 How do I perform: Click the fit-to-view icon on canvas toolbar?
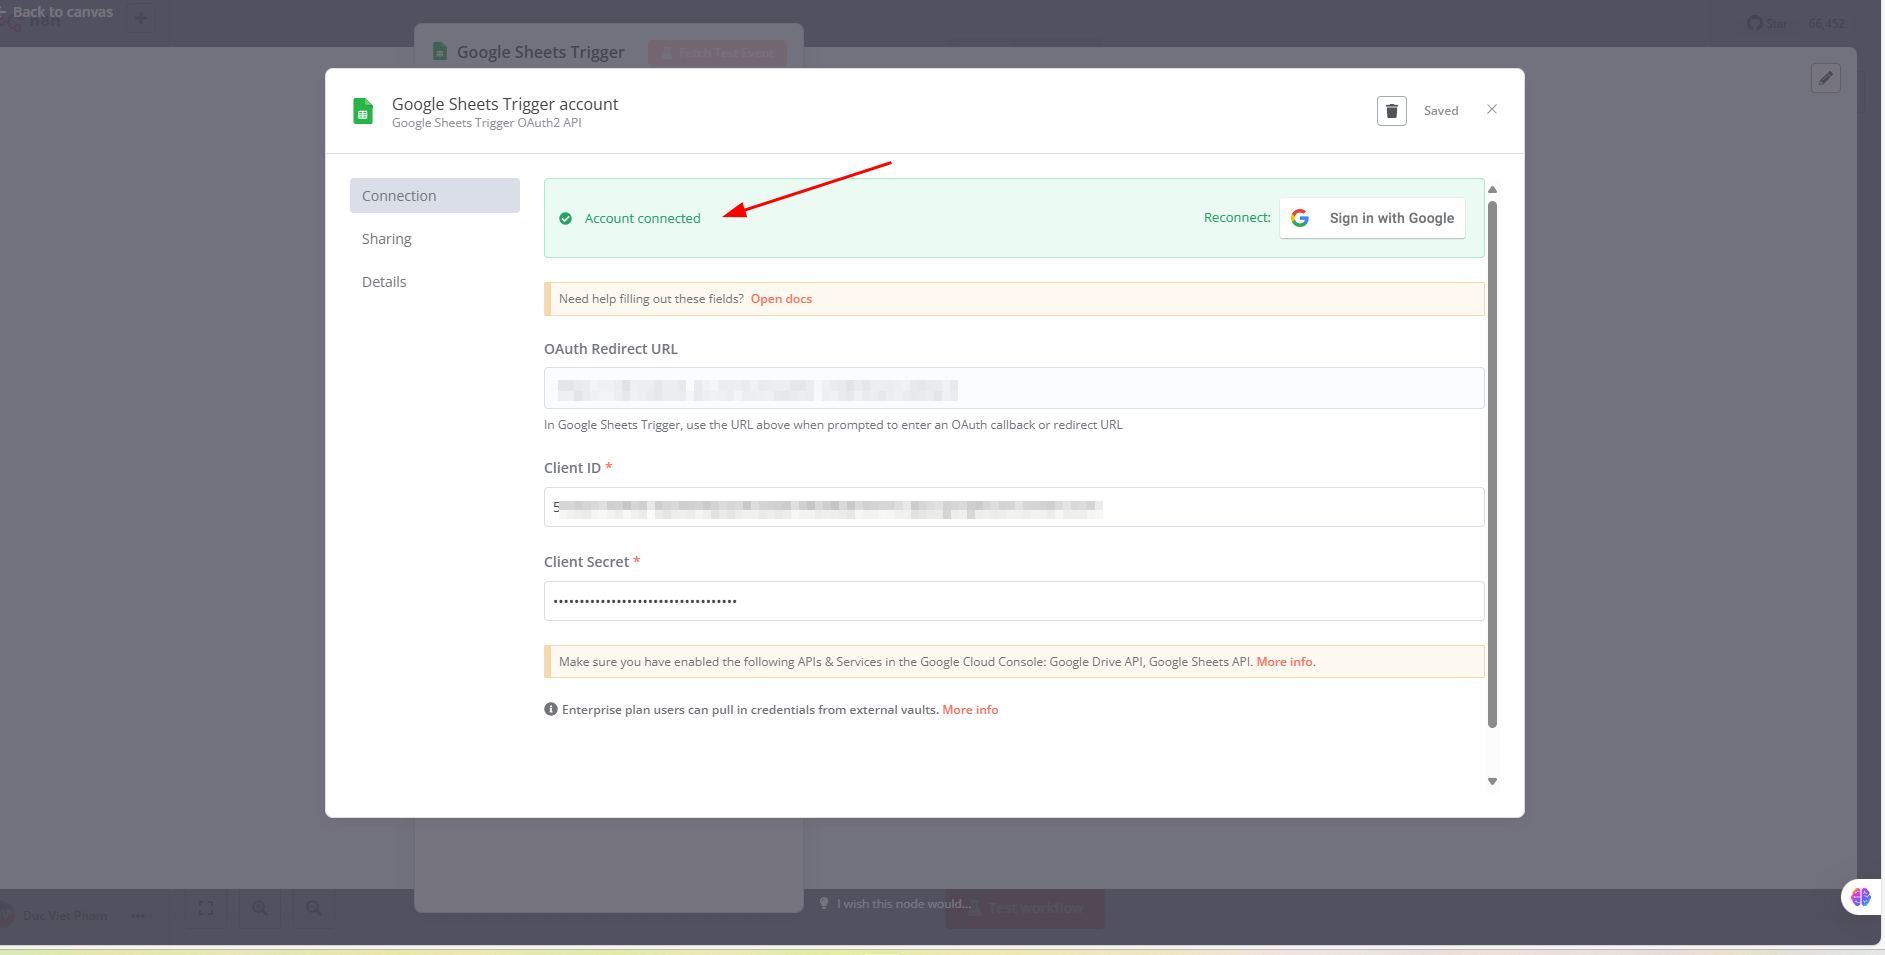point(206,908)
